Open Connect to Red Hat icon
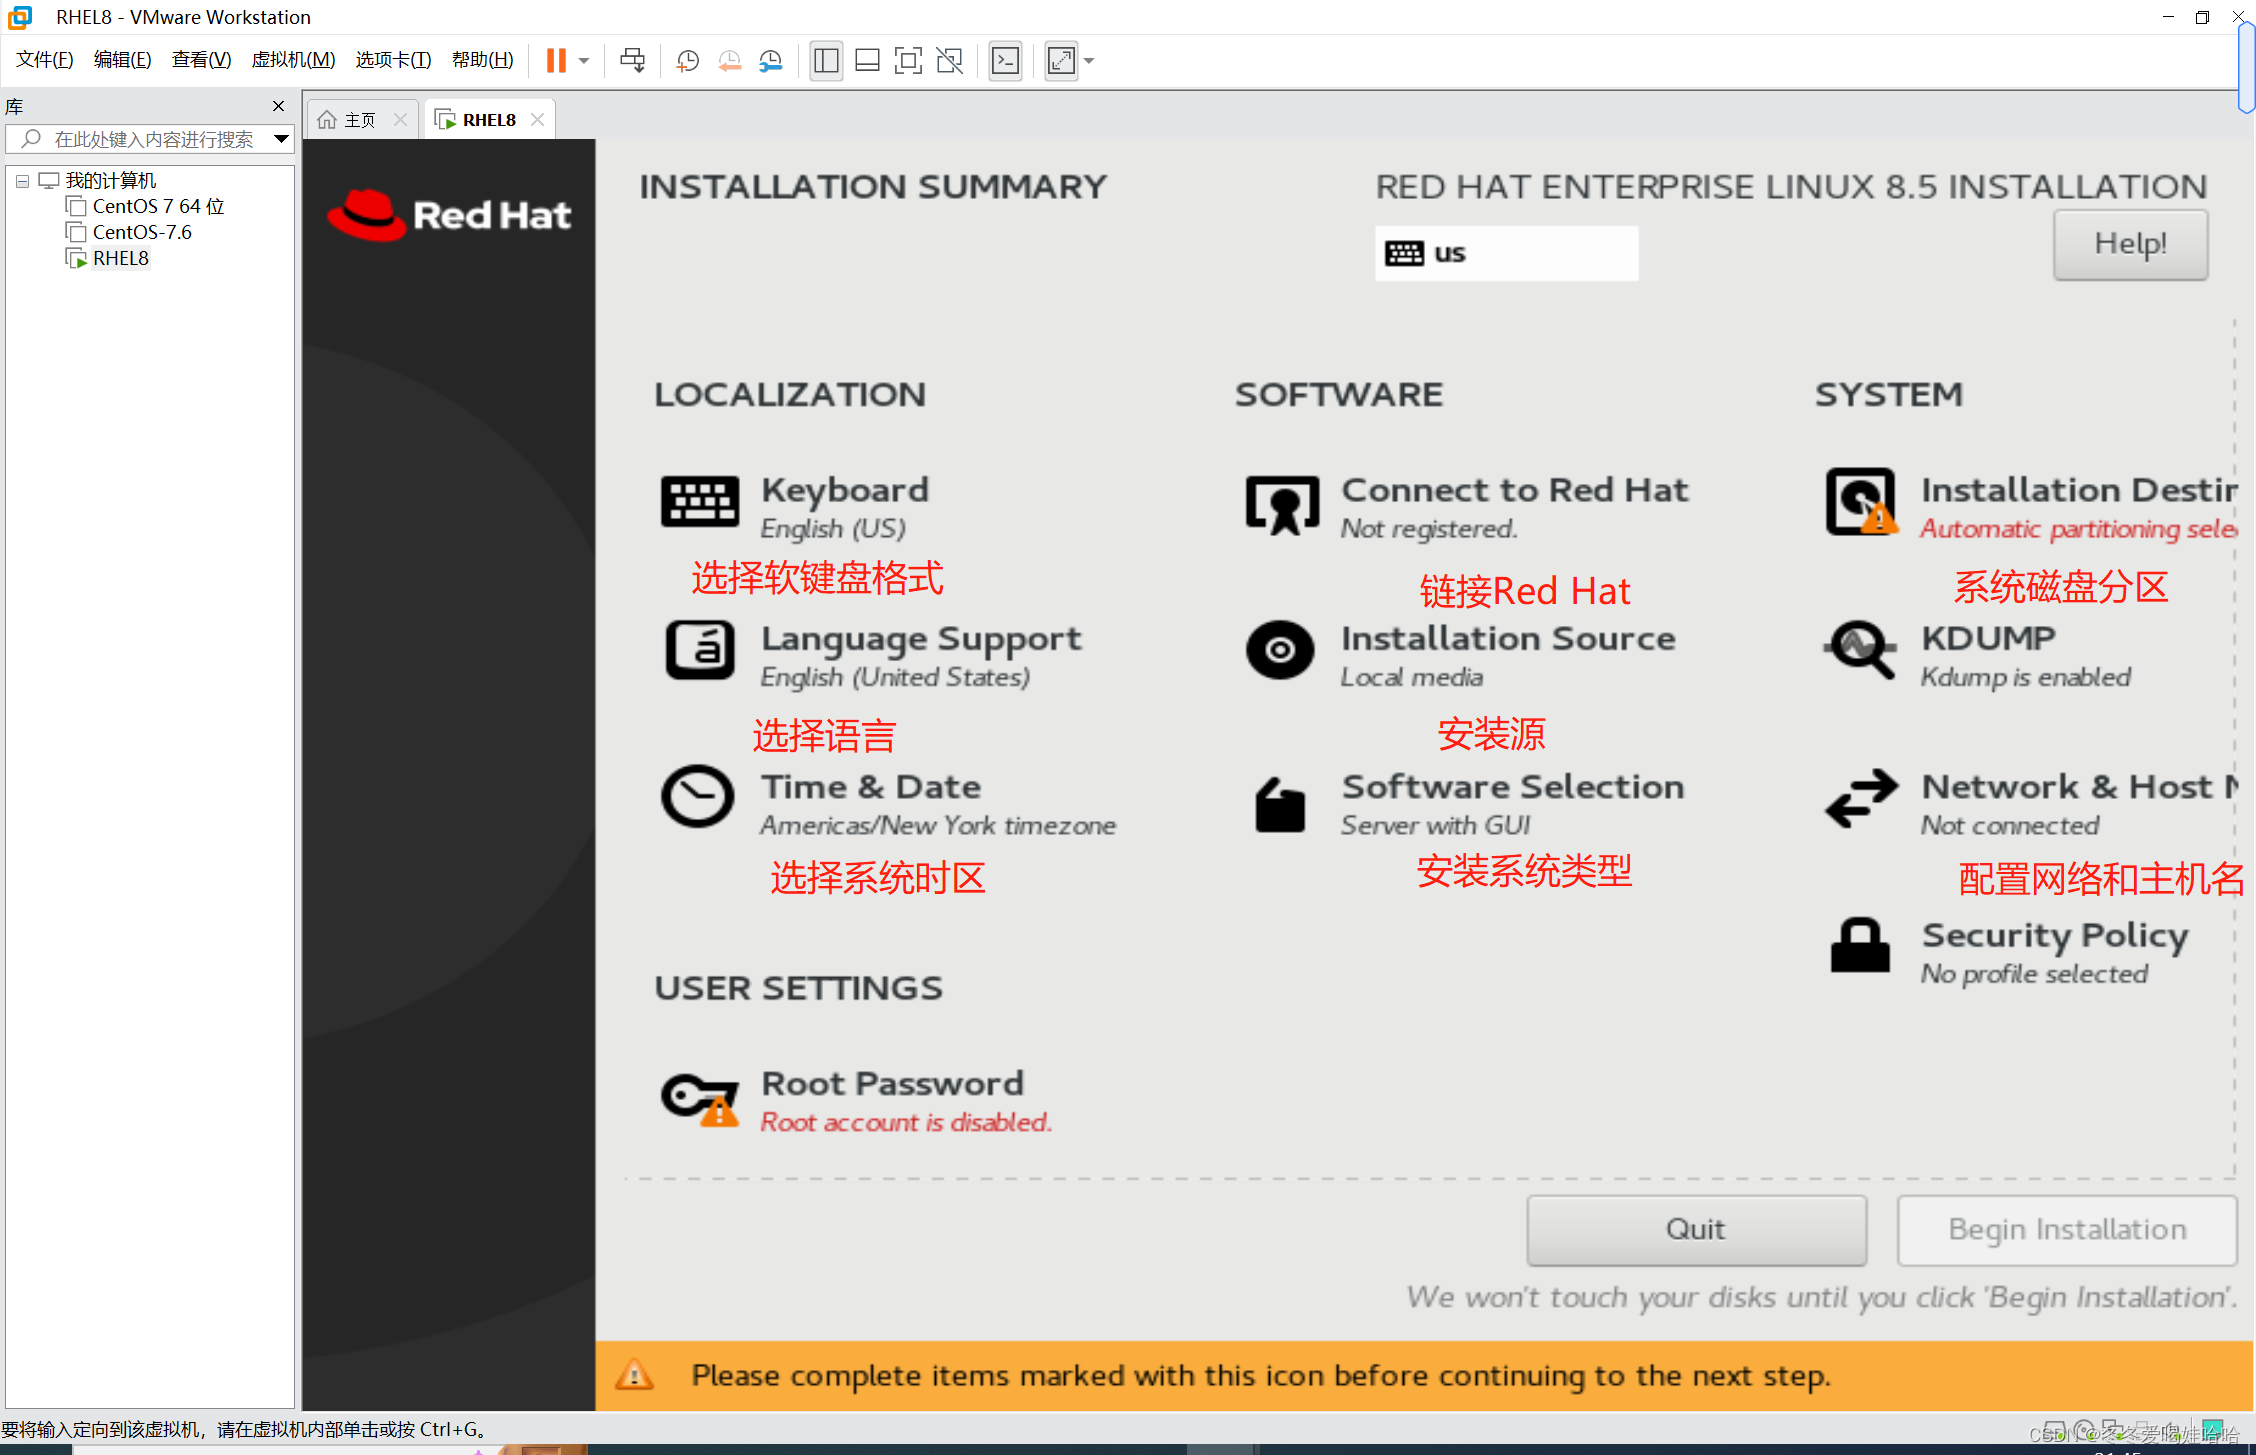The image size is (2256, 1455). pyautogui.click(x=1281, y=505)
